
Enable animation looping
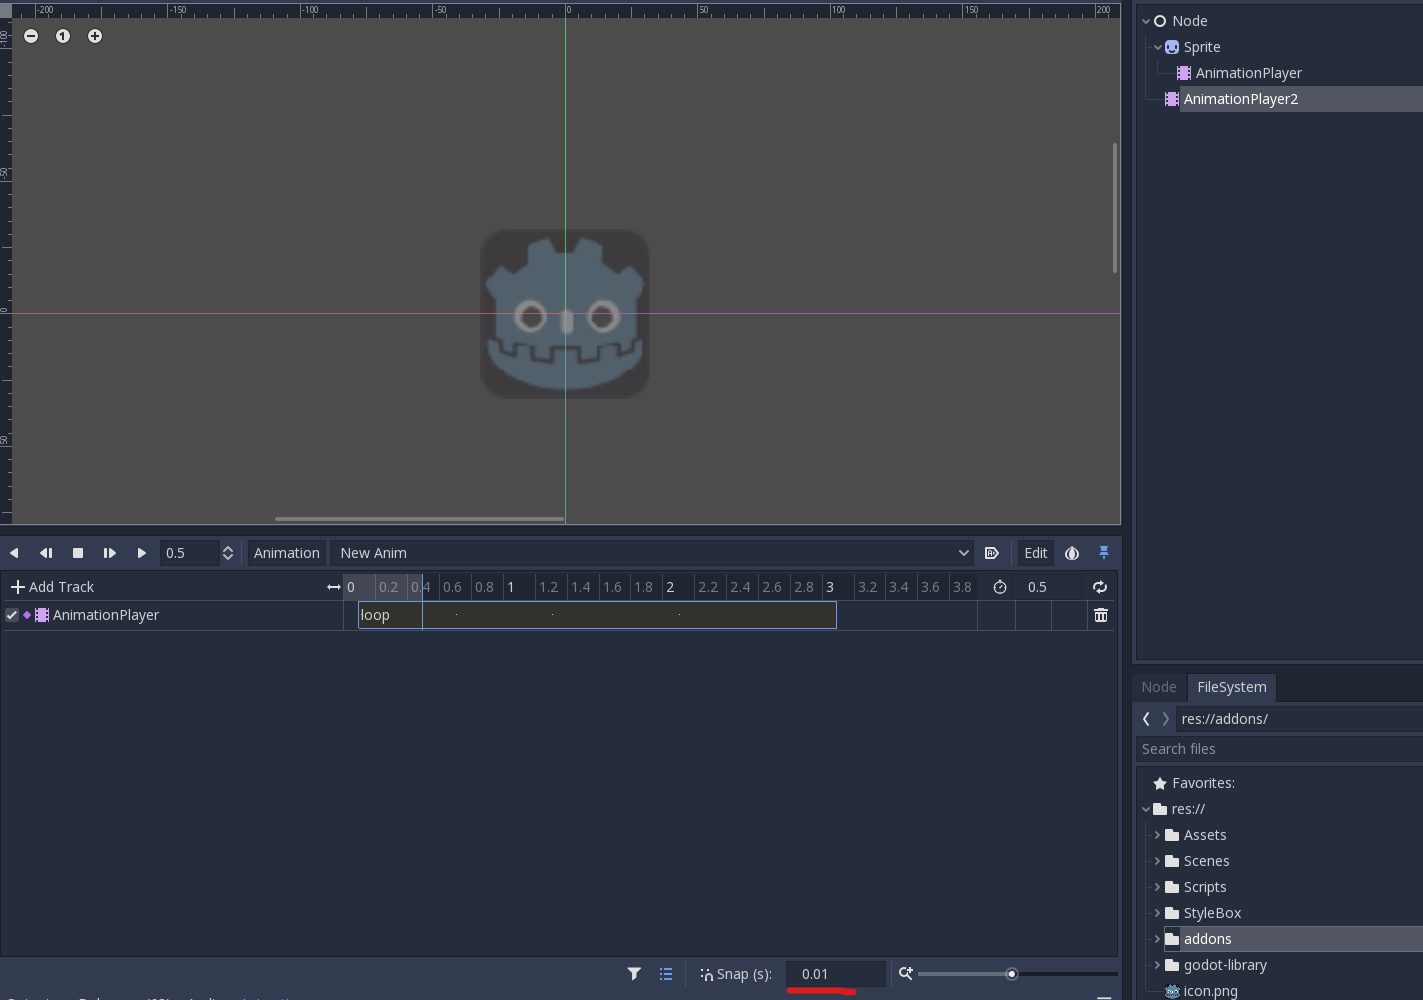point(1100,587)
